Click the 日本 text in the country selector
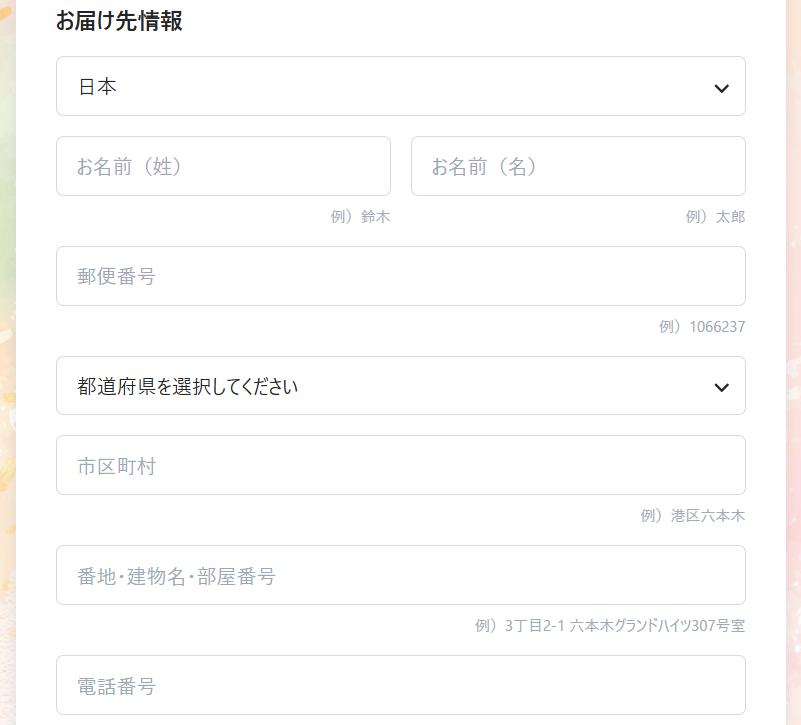The height and width of the screenshot is (725, 801). (98, 87)
